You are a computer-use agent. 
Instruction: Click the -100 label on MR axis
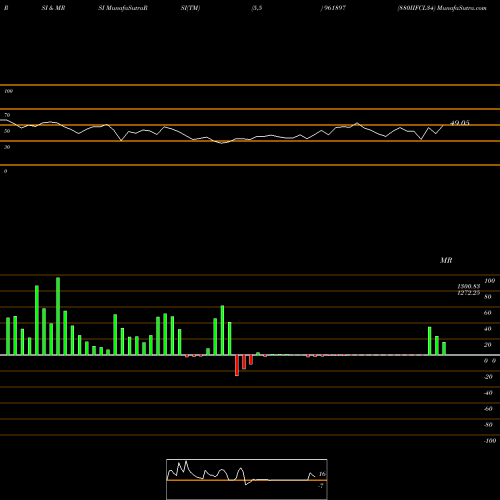[490, 441]
